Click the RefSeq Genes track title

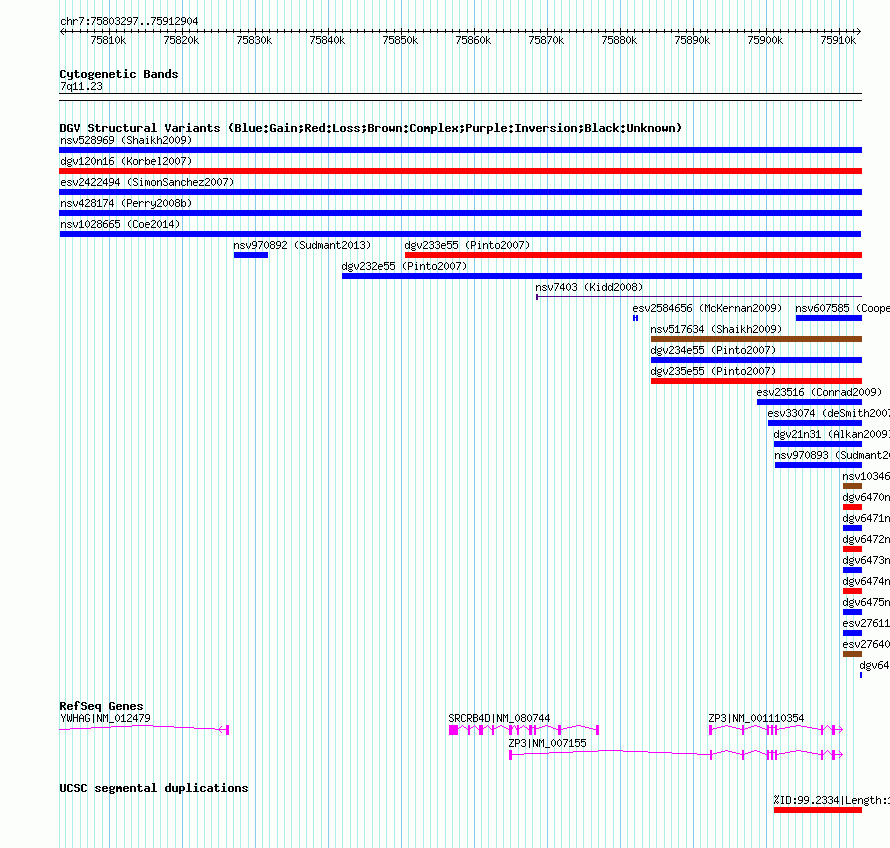101,706
